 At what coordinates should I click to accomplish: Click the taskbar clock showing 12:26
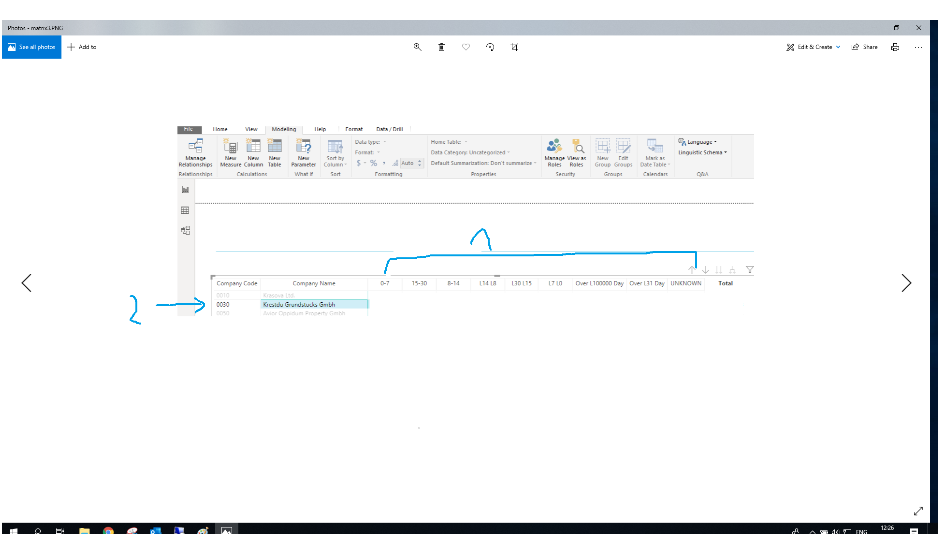888,529
